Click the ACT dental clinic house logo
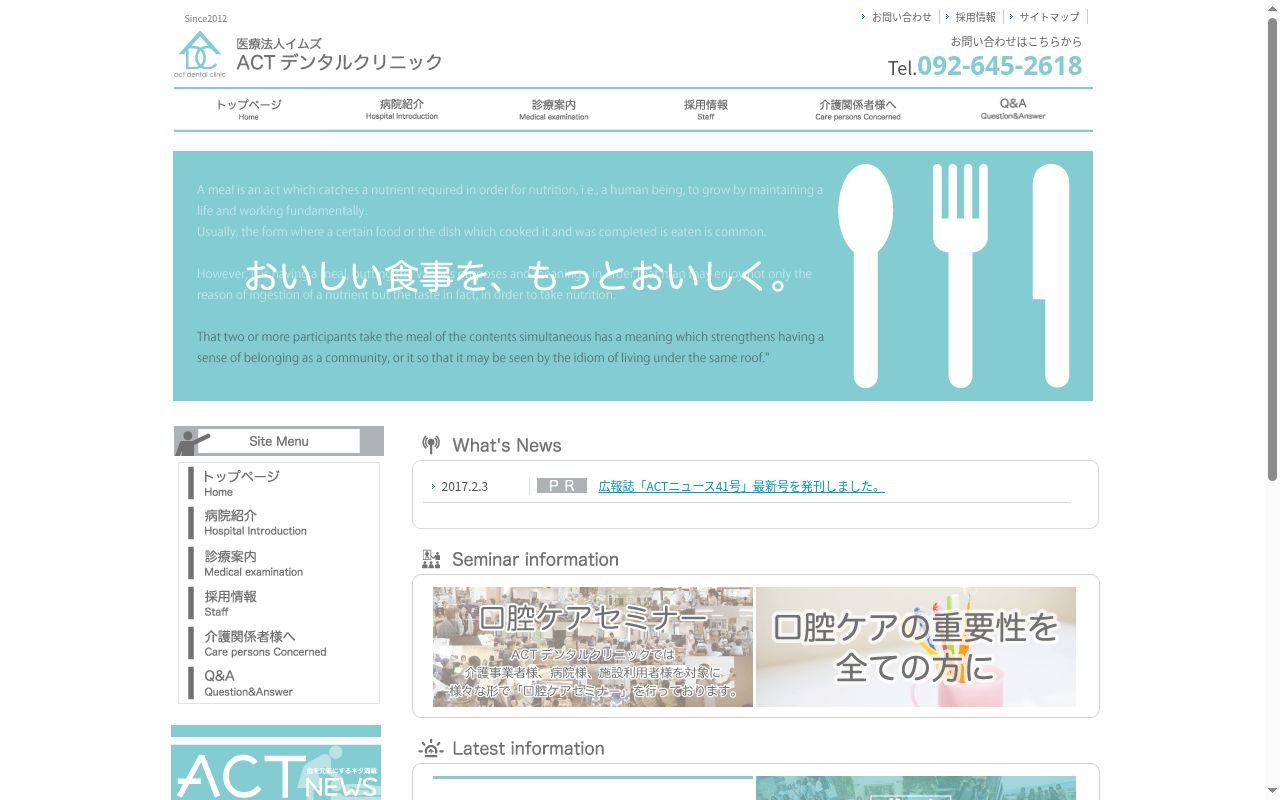This screenshot has width=1280, height=800. tap(200, 54)
